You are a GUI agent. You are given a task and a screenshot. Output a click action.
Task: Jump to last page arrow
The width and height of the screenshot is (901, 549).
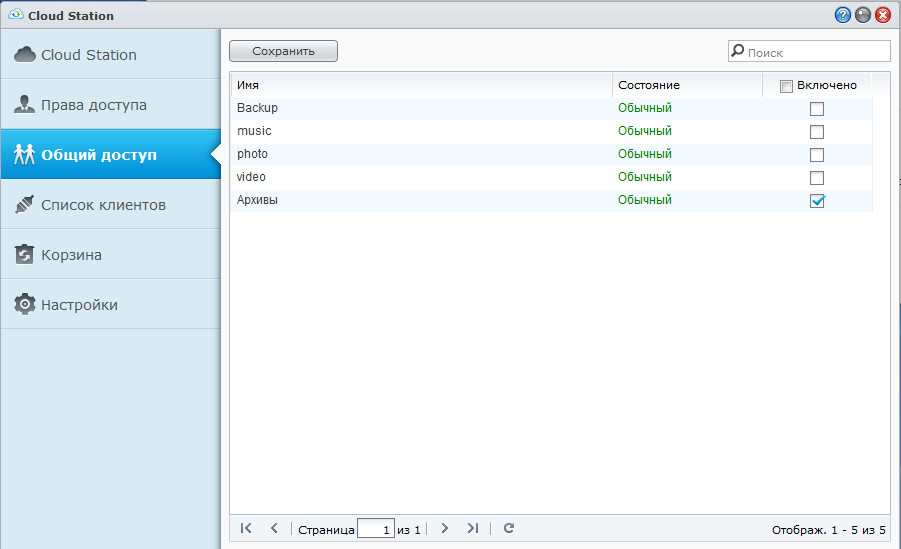(473, 528)
